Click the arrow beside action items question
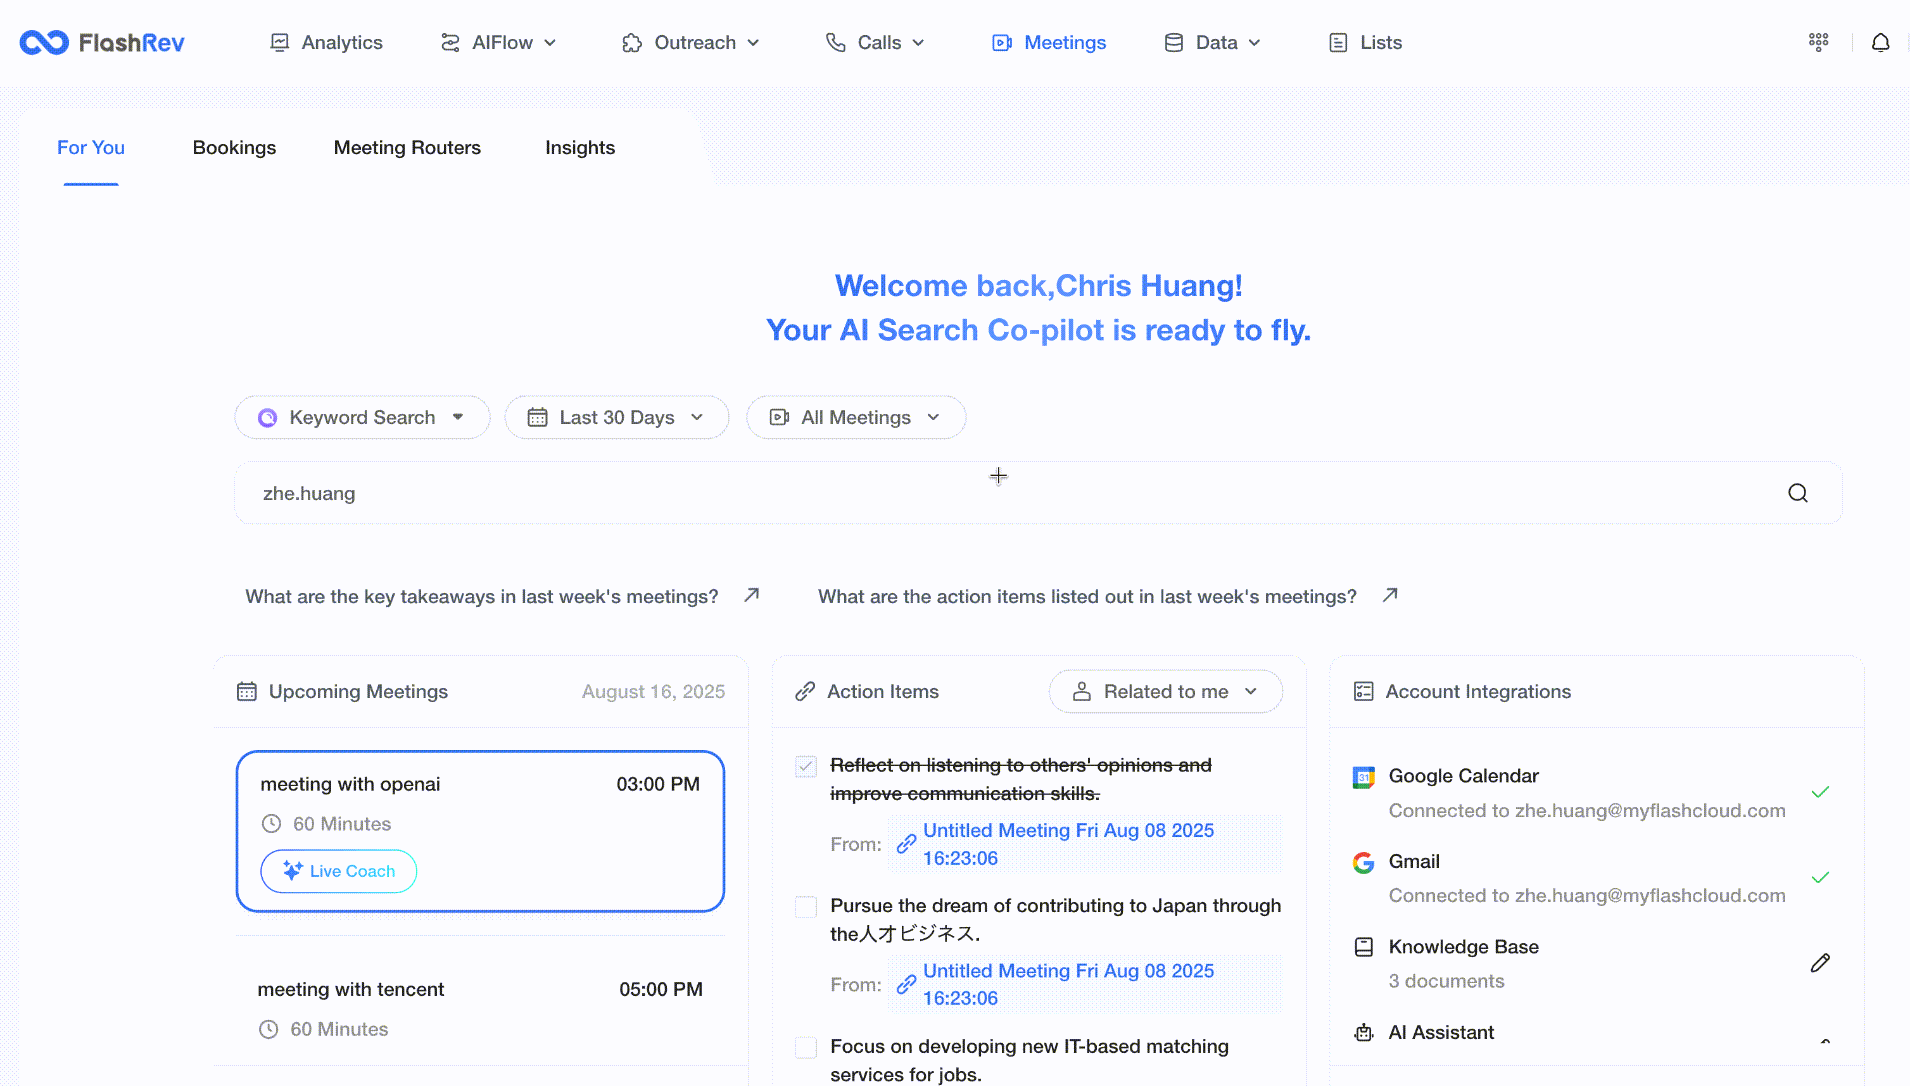The height and width of the screenshot is (1086, 1910). 1390,595
